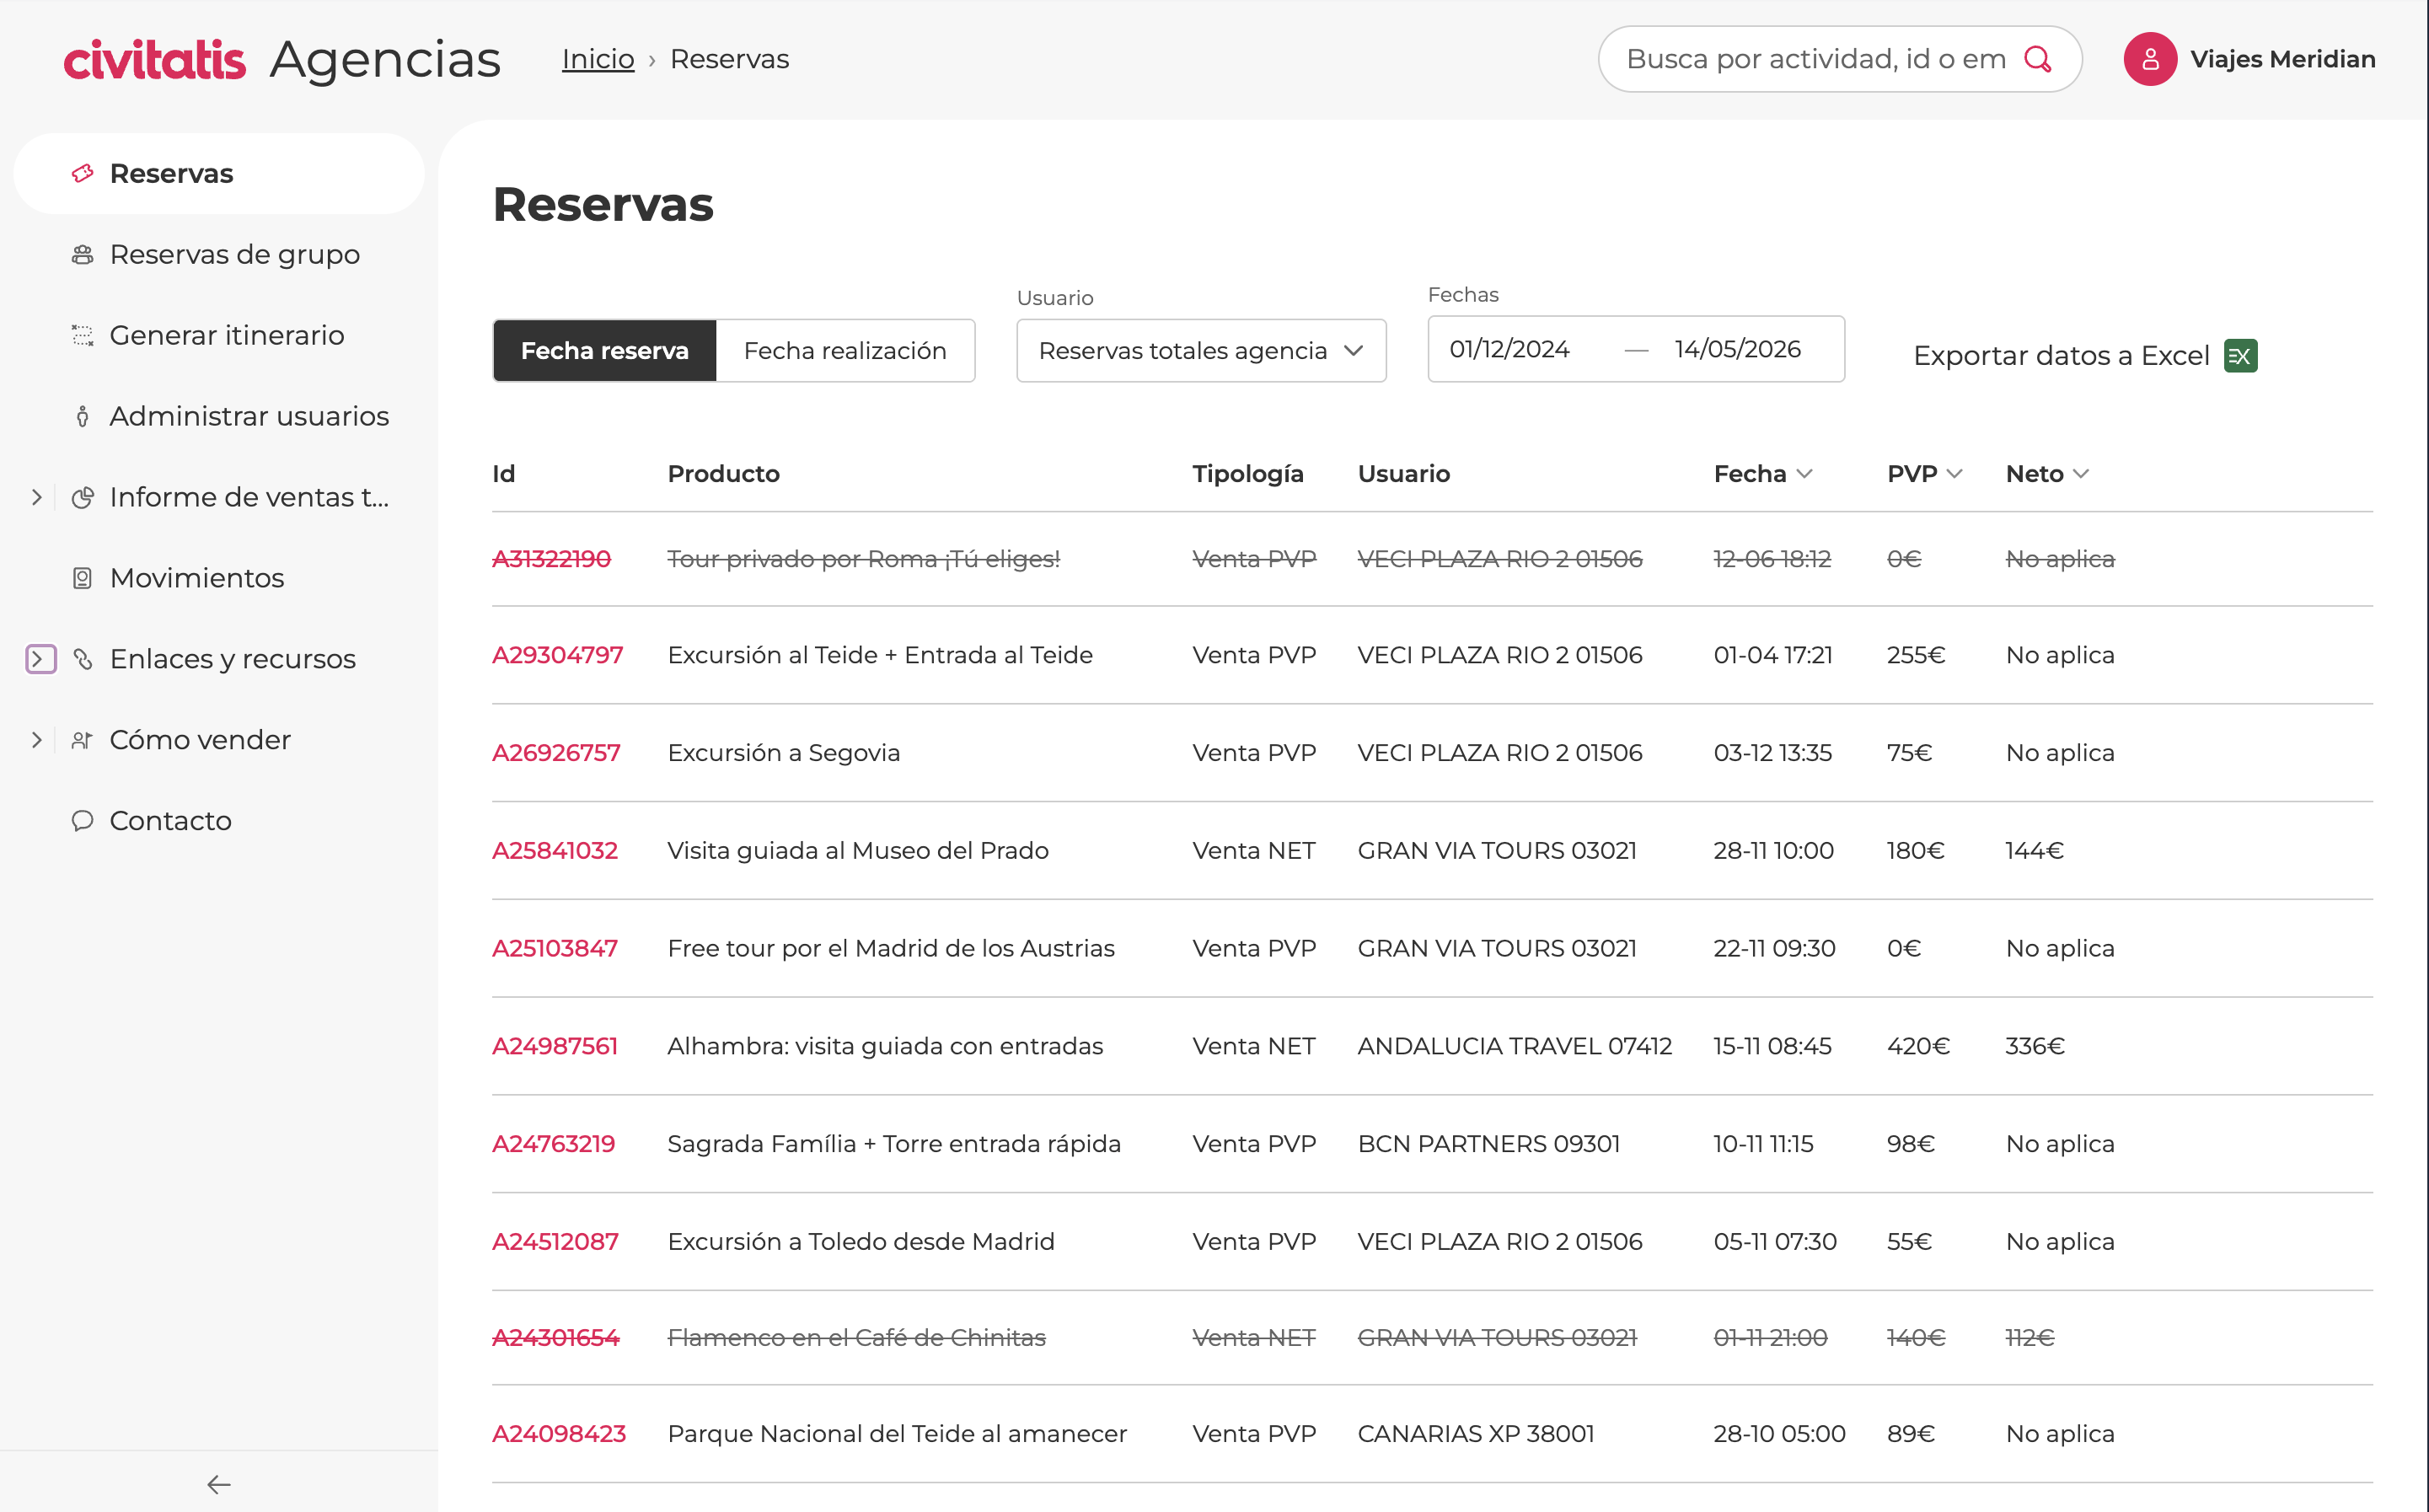This screenshot has height=1512, width=2429.
Task: Click the Generar itinerario icon
Action: (83, 336)
